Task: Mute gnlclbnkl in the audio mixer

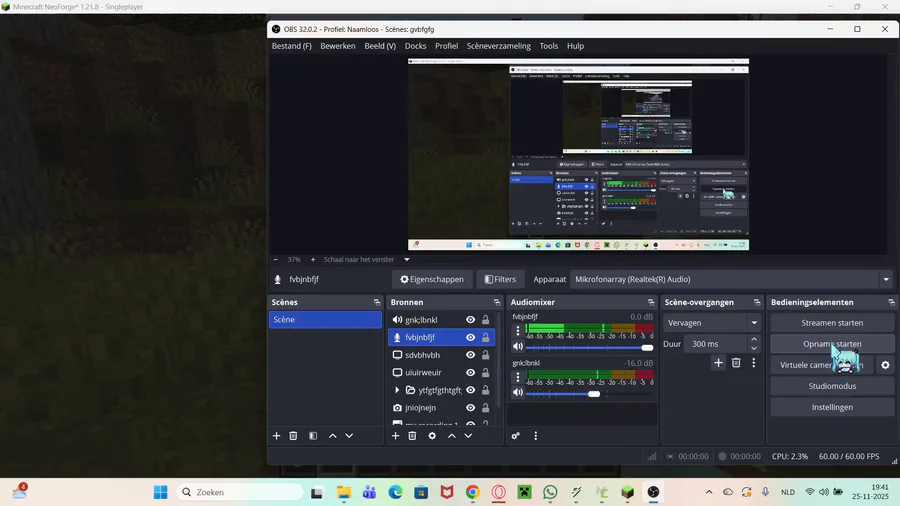Action: pyautogui.click(x=518, y=392)
